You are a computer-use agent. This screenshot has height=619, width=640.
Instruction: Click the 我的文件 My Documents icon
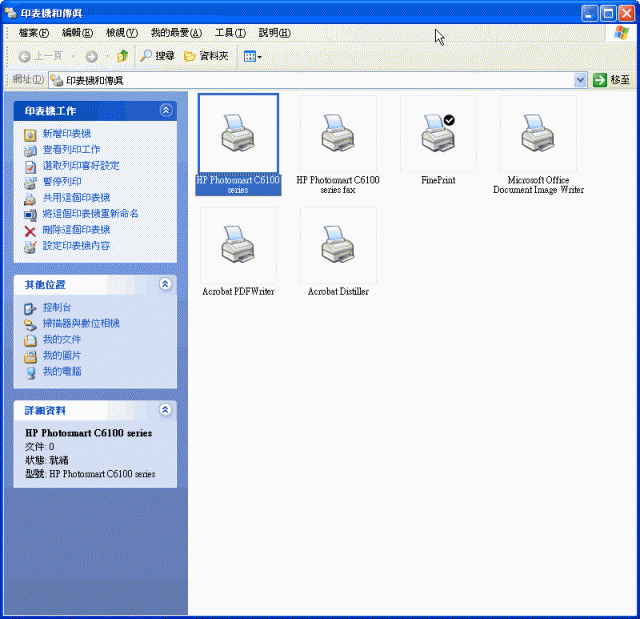(x=30, y=340)
